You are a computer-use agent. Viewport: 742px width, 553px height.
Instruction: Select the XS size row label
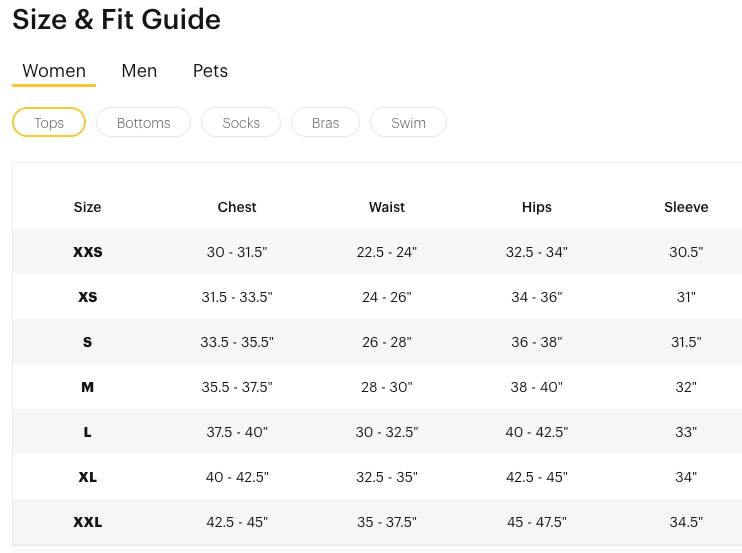tap(87, 297)
